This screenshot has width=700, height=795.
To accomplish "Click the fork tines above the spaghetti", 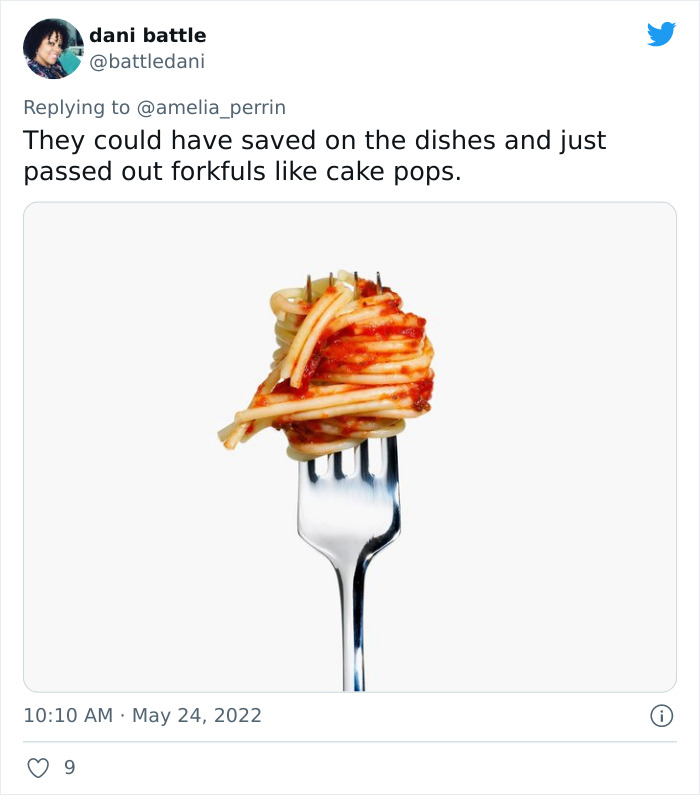I will 343,281.
